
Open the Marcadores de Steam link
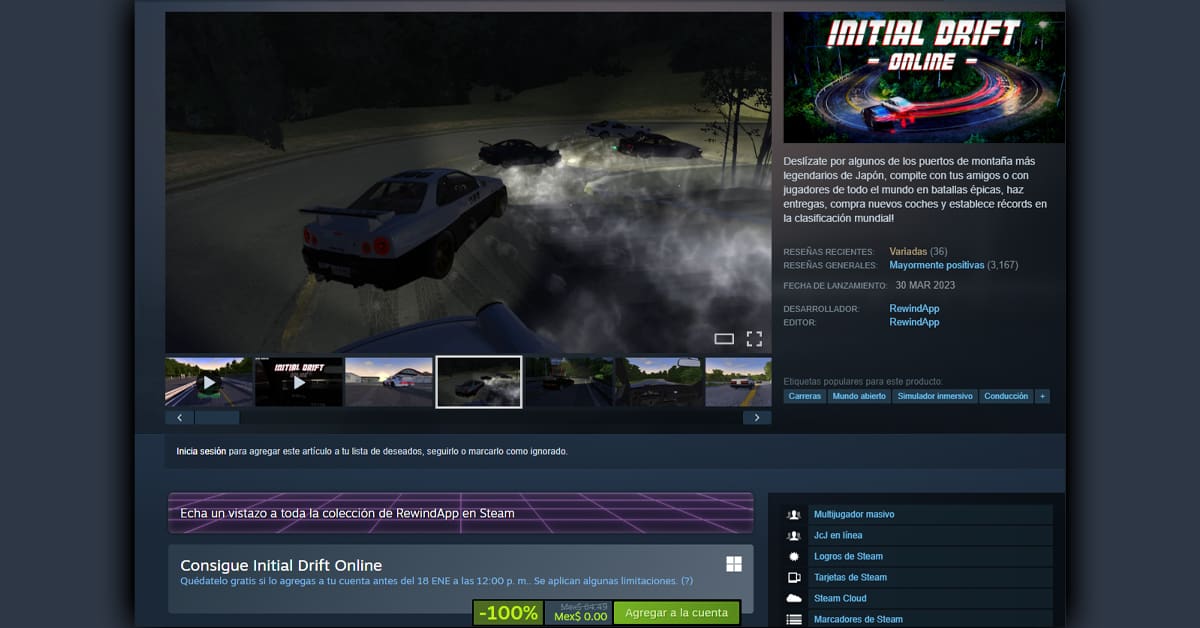click(x=858, y=619)
